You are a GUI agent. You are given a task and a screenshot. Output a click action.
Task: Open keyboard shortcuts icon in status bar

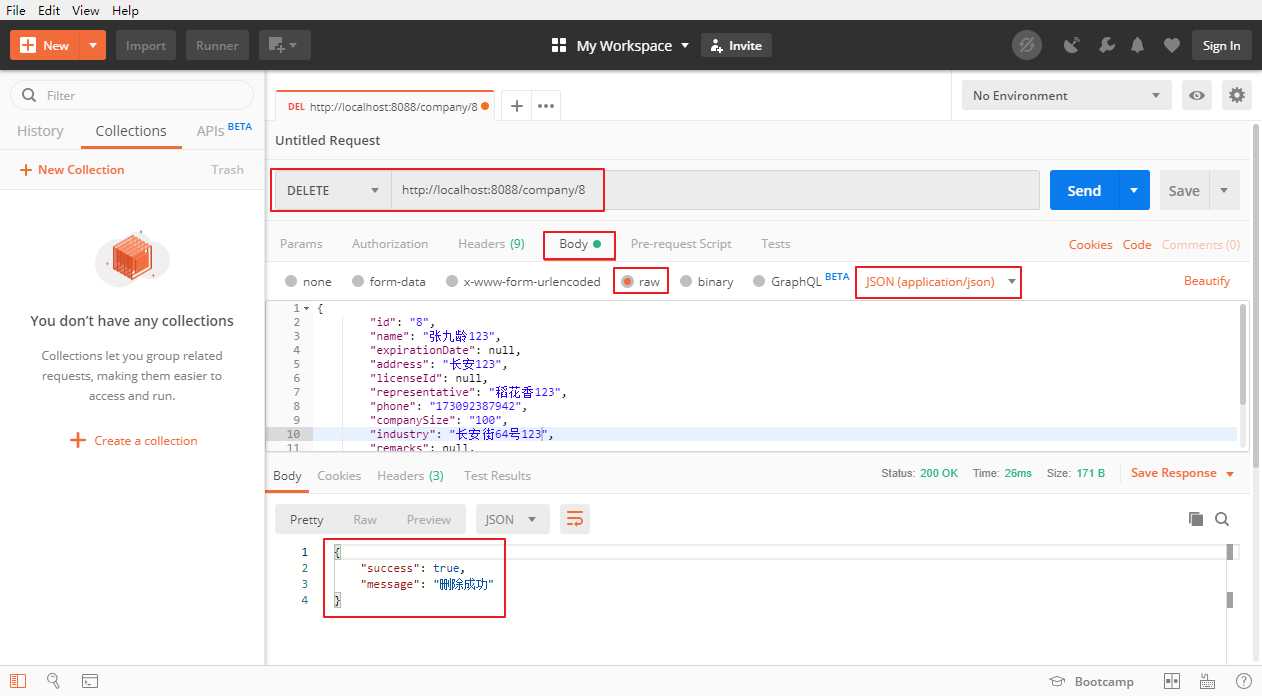tap(1207, 681)
